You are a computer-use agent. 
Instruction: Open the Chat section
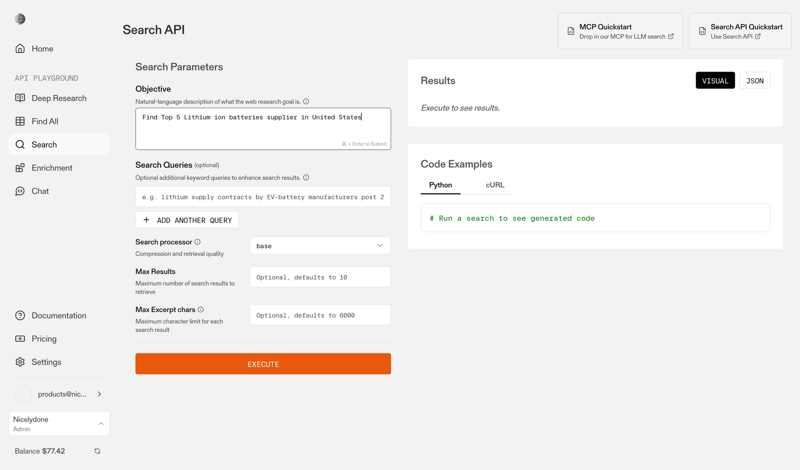(59, 191)
